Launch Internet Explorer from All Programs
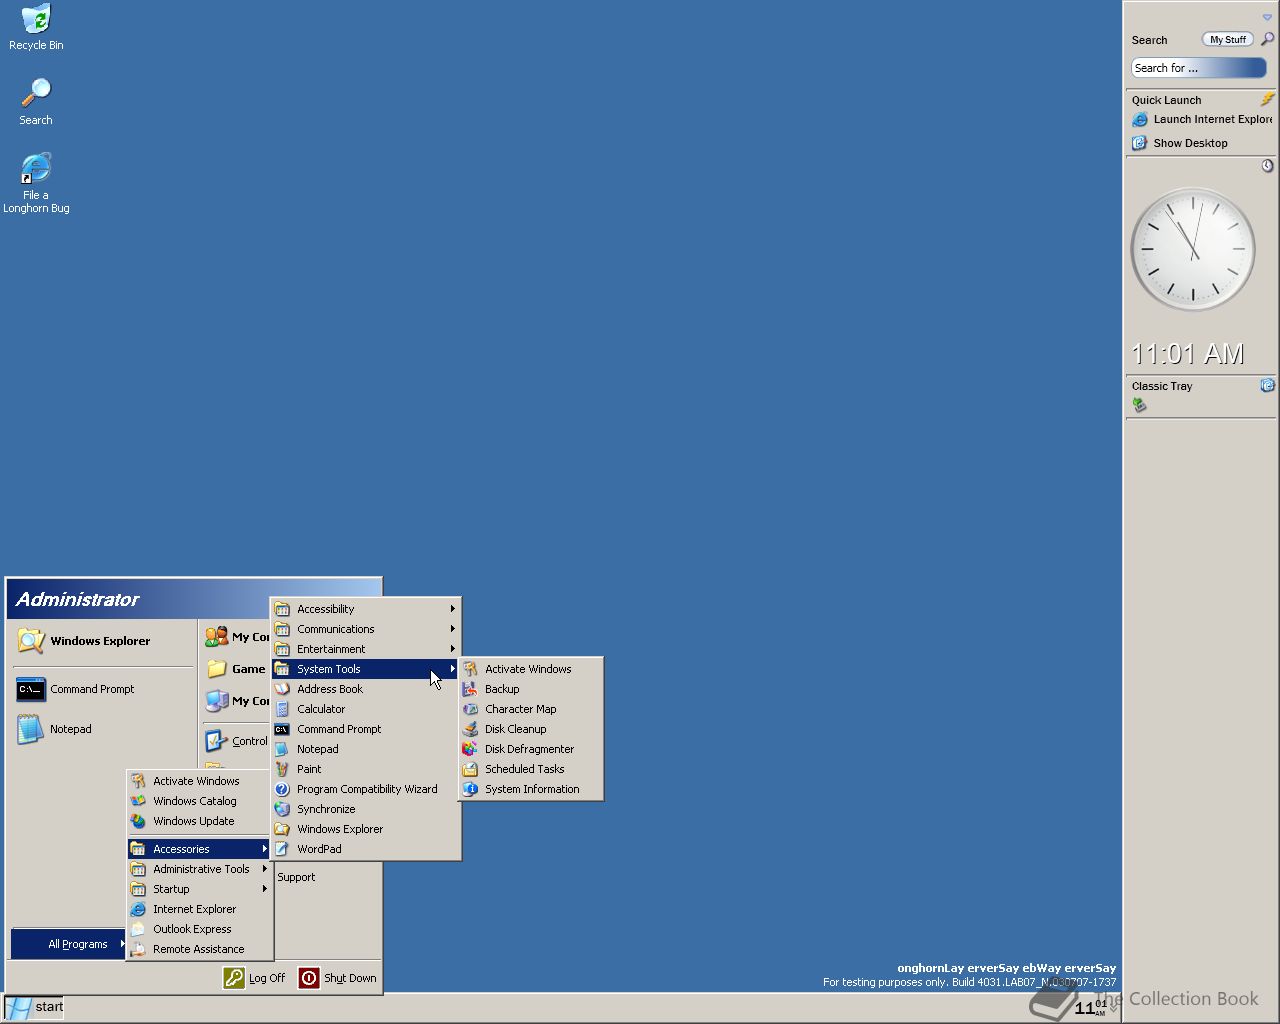This screenshot has width=1280, height=1024. [200, 909]
